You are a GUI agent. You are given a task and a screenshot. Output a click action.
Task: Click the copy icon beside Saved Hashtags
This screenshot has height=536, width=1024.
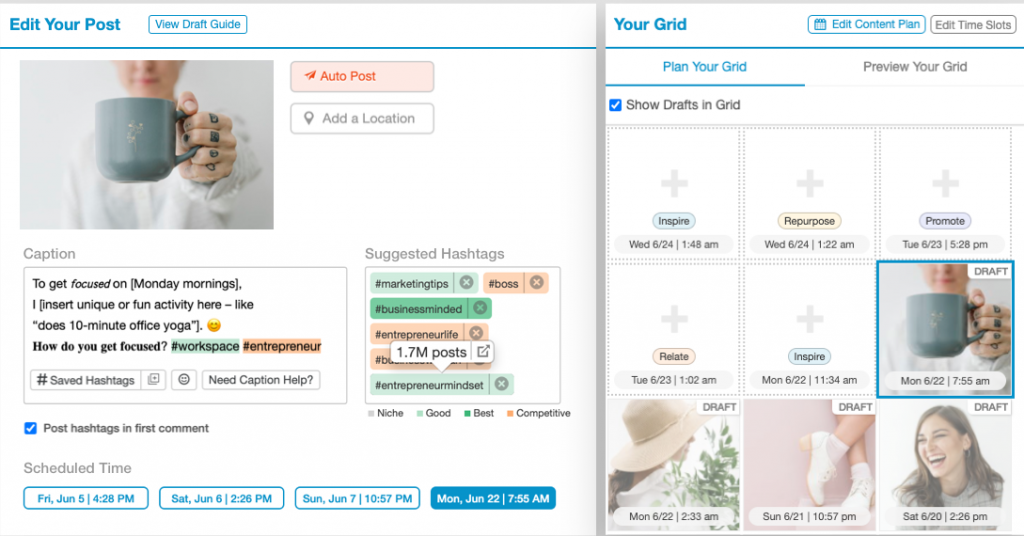pos(153,380)
